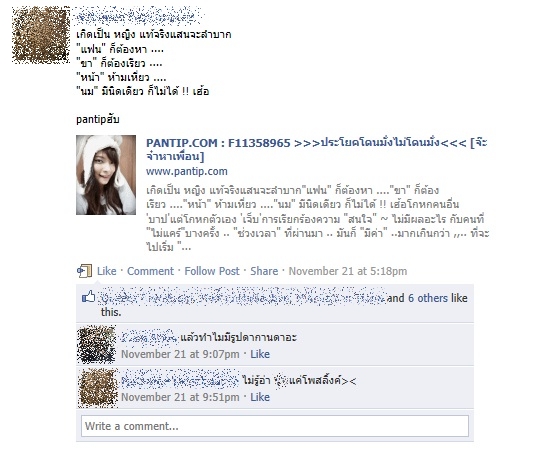Click the thumbs-up icon in the likes row
This screenshot has height=452, width=555.
(88, 297)
